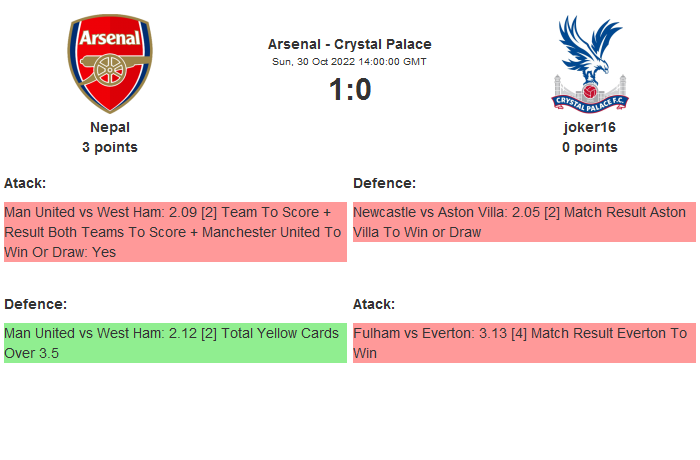700x460 pixels.
Task: Click the 3.13 odds in Everton bet
Action: click(493, 333)
